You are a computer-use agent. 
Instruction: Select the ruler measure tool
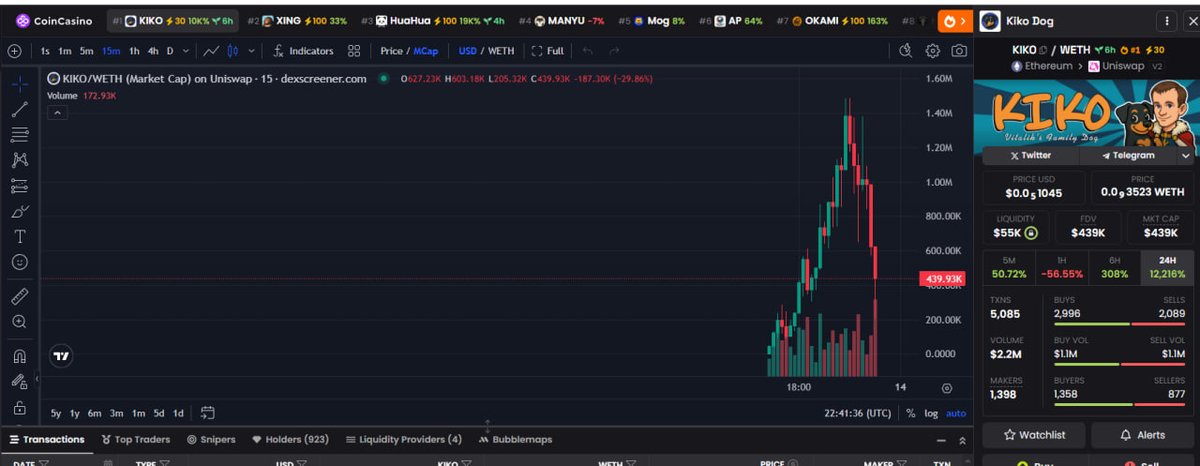[x=19, y=296]
